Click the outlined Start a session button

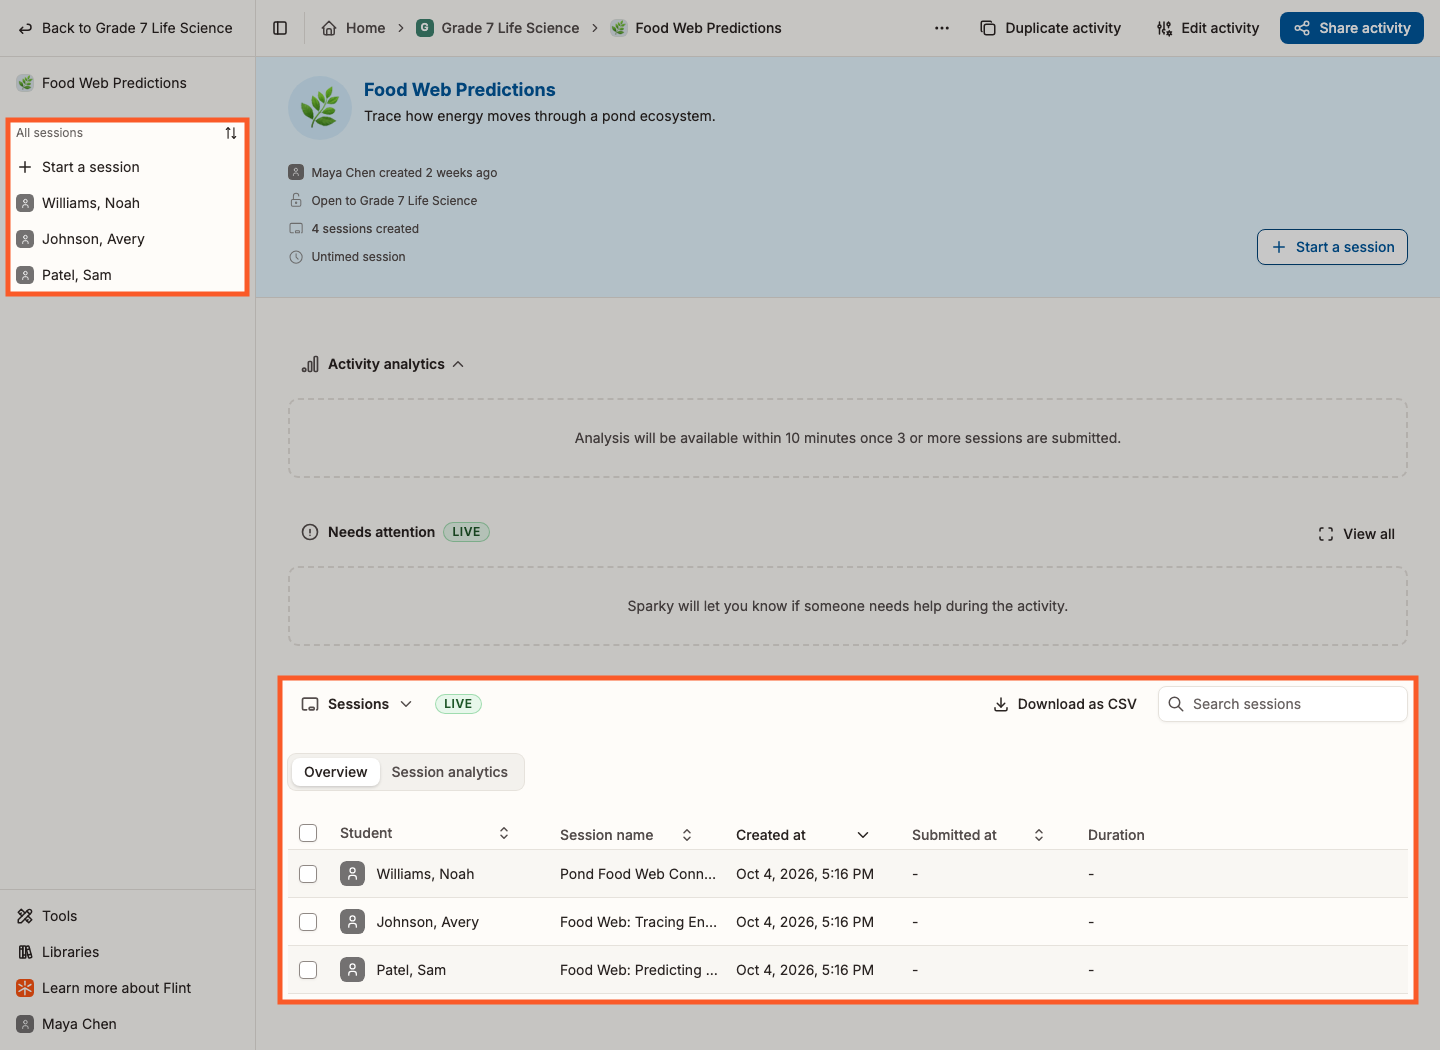point(1332,247)
